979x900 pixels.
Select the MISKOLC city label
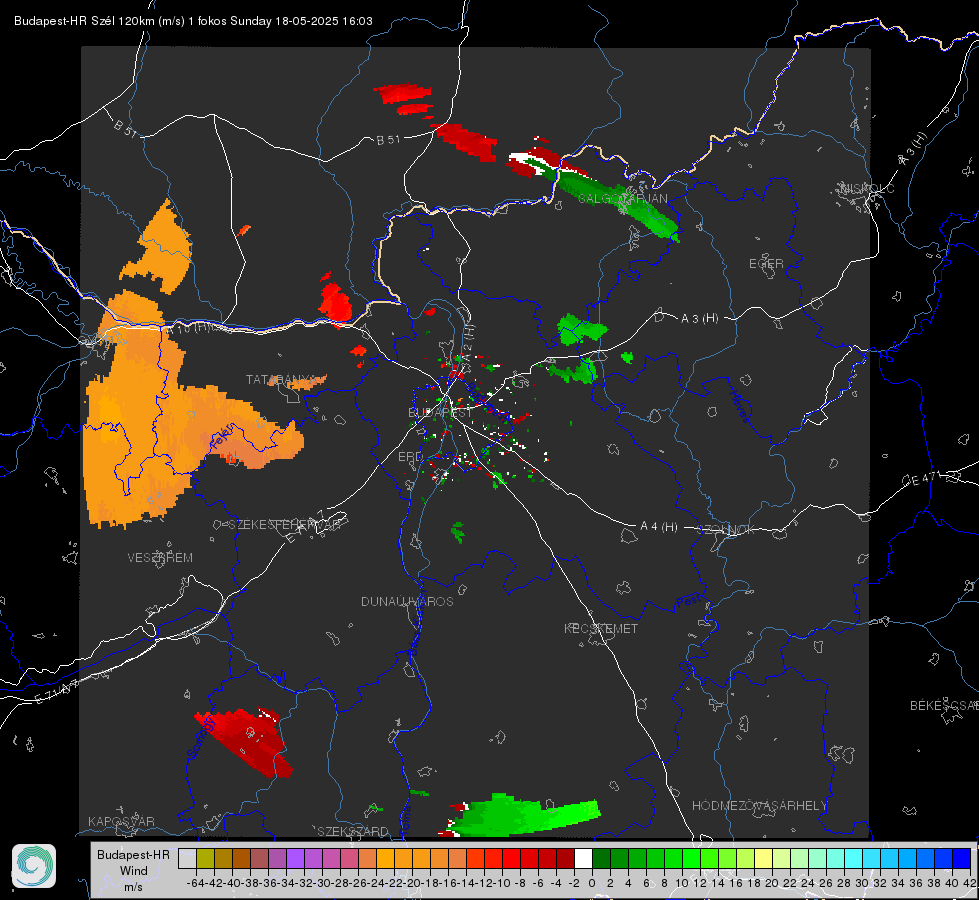click(x=867, y=188)
